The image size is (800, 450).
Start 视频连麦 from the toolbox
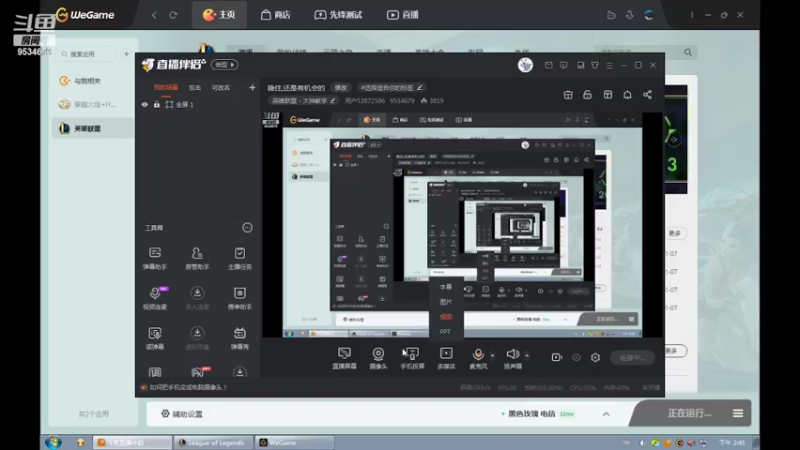point(155,298)
